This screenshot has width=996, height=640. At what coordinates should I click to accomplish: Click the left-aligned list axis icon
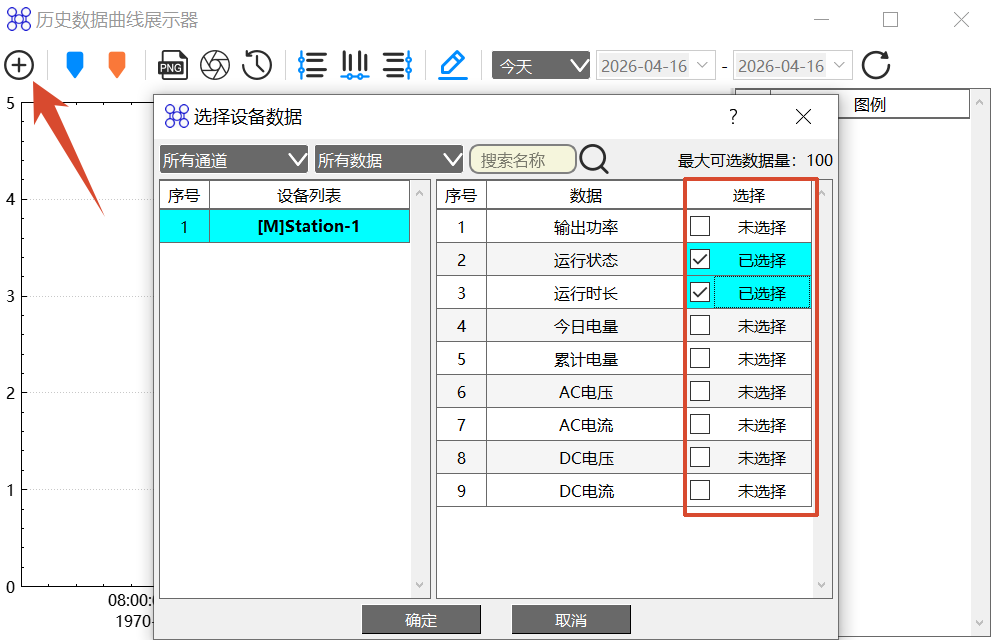(312, 65)
